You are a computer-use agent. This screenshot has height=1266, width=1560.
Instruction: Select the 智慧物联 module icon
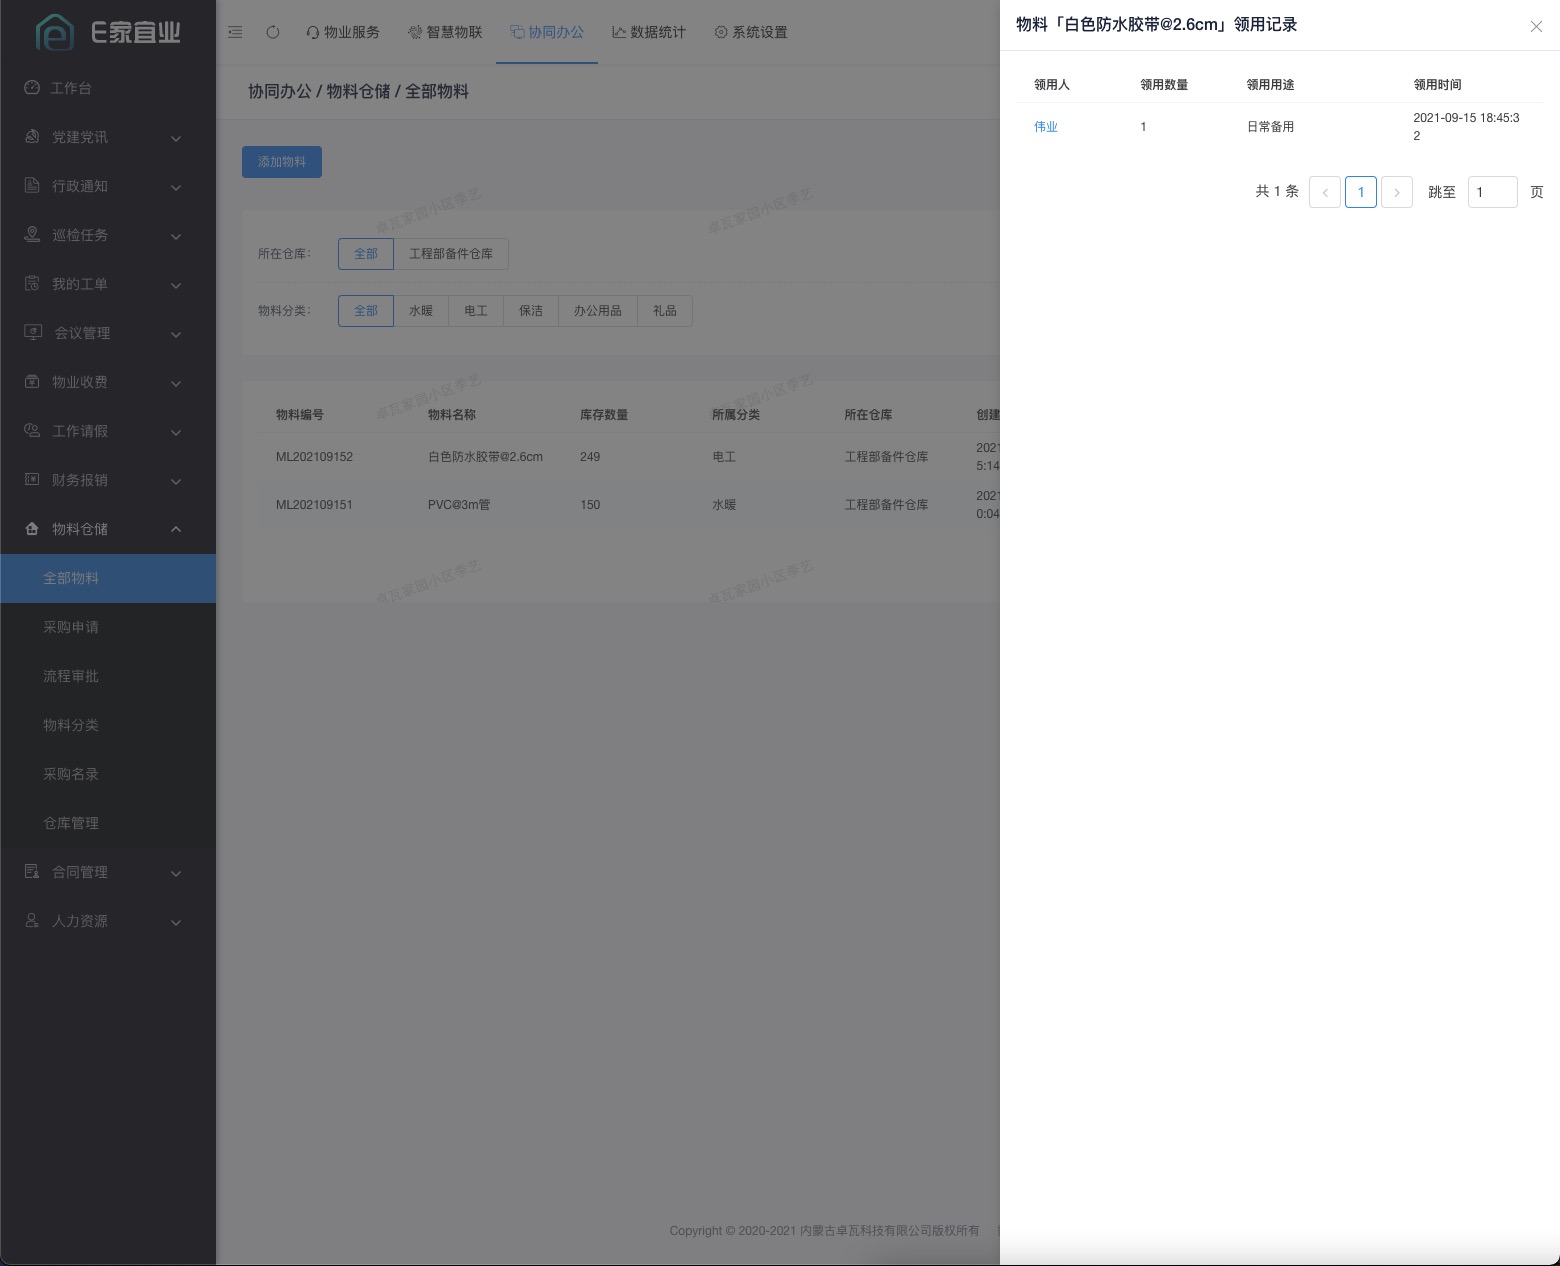coord(415,32)
